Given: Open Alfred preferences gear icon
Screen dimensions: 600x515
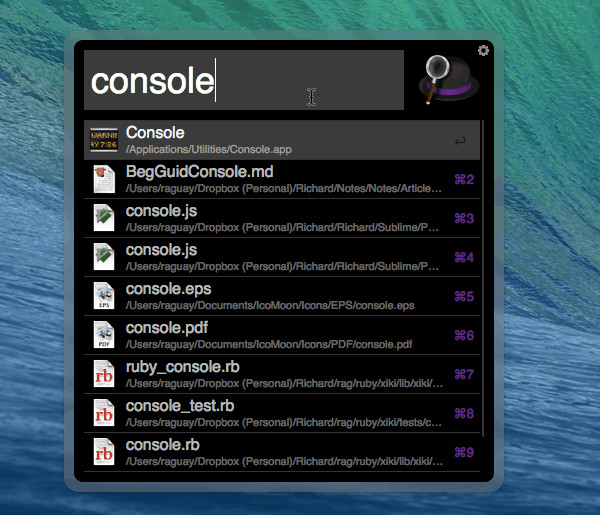Looking at the screenshot, I should pyautogui.click(x=483, y=51).
